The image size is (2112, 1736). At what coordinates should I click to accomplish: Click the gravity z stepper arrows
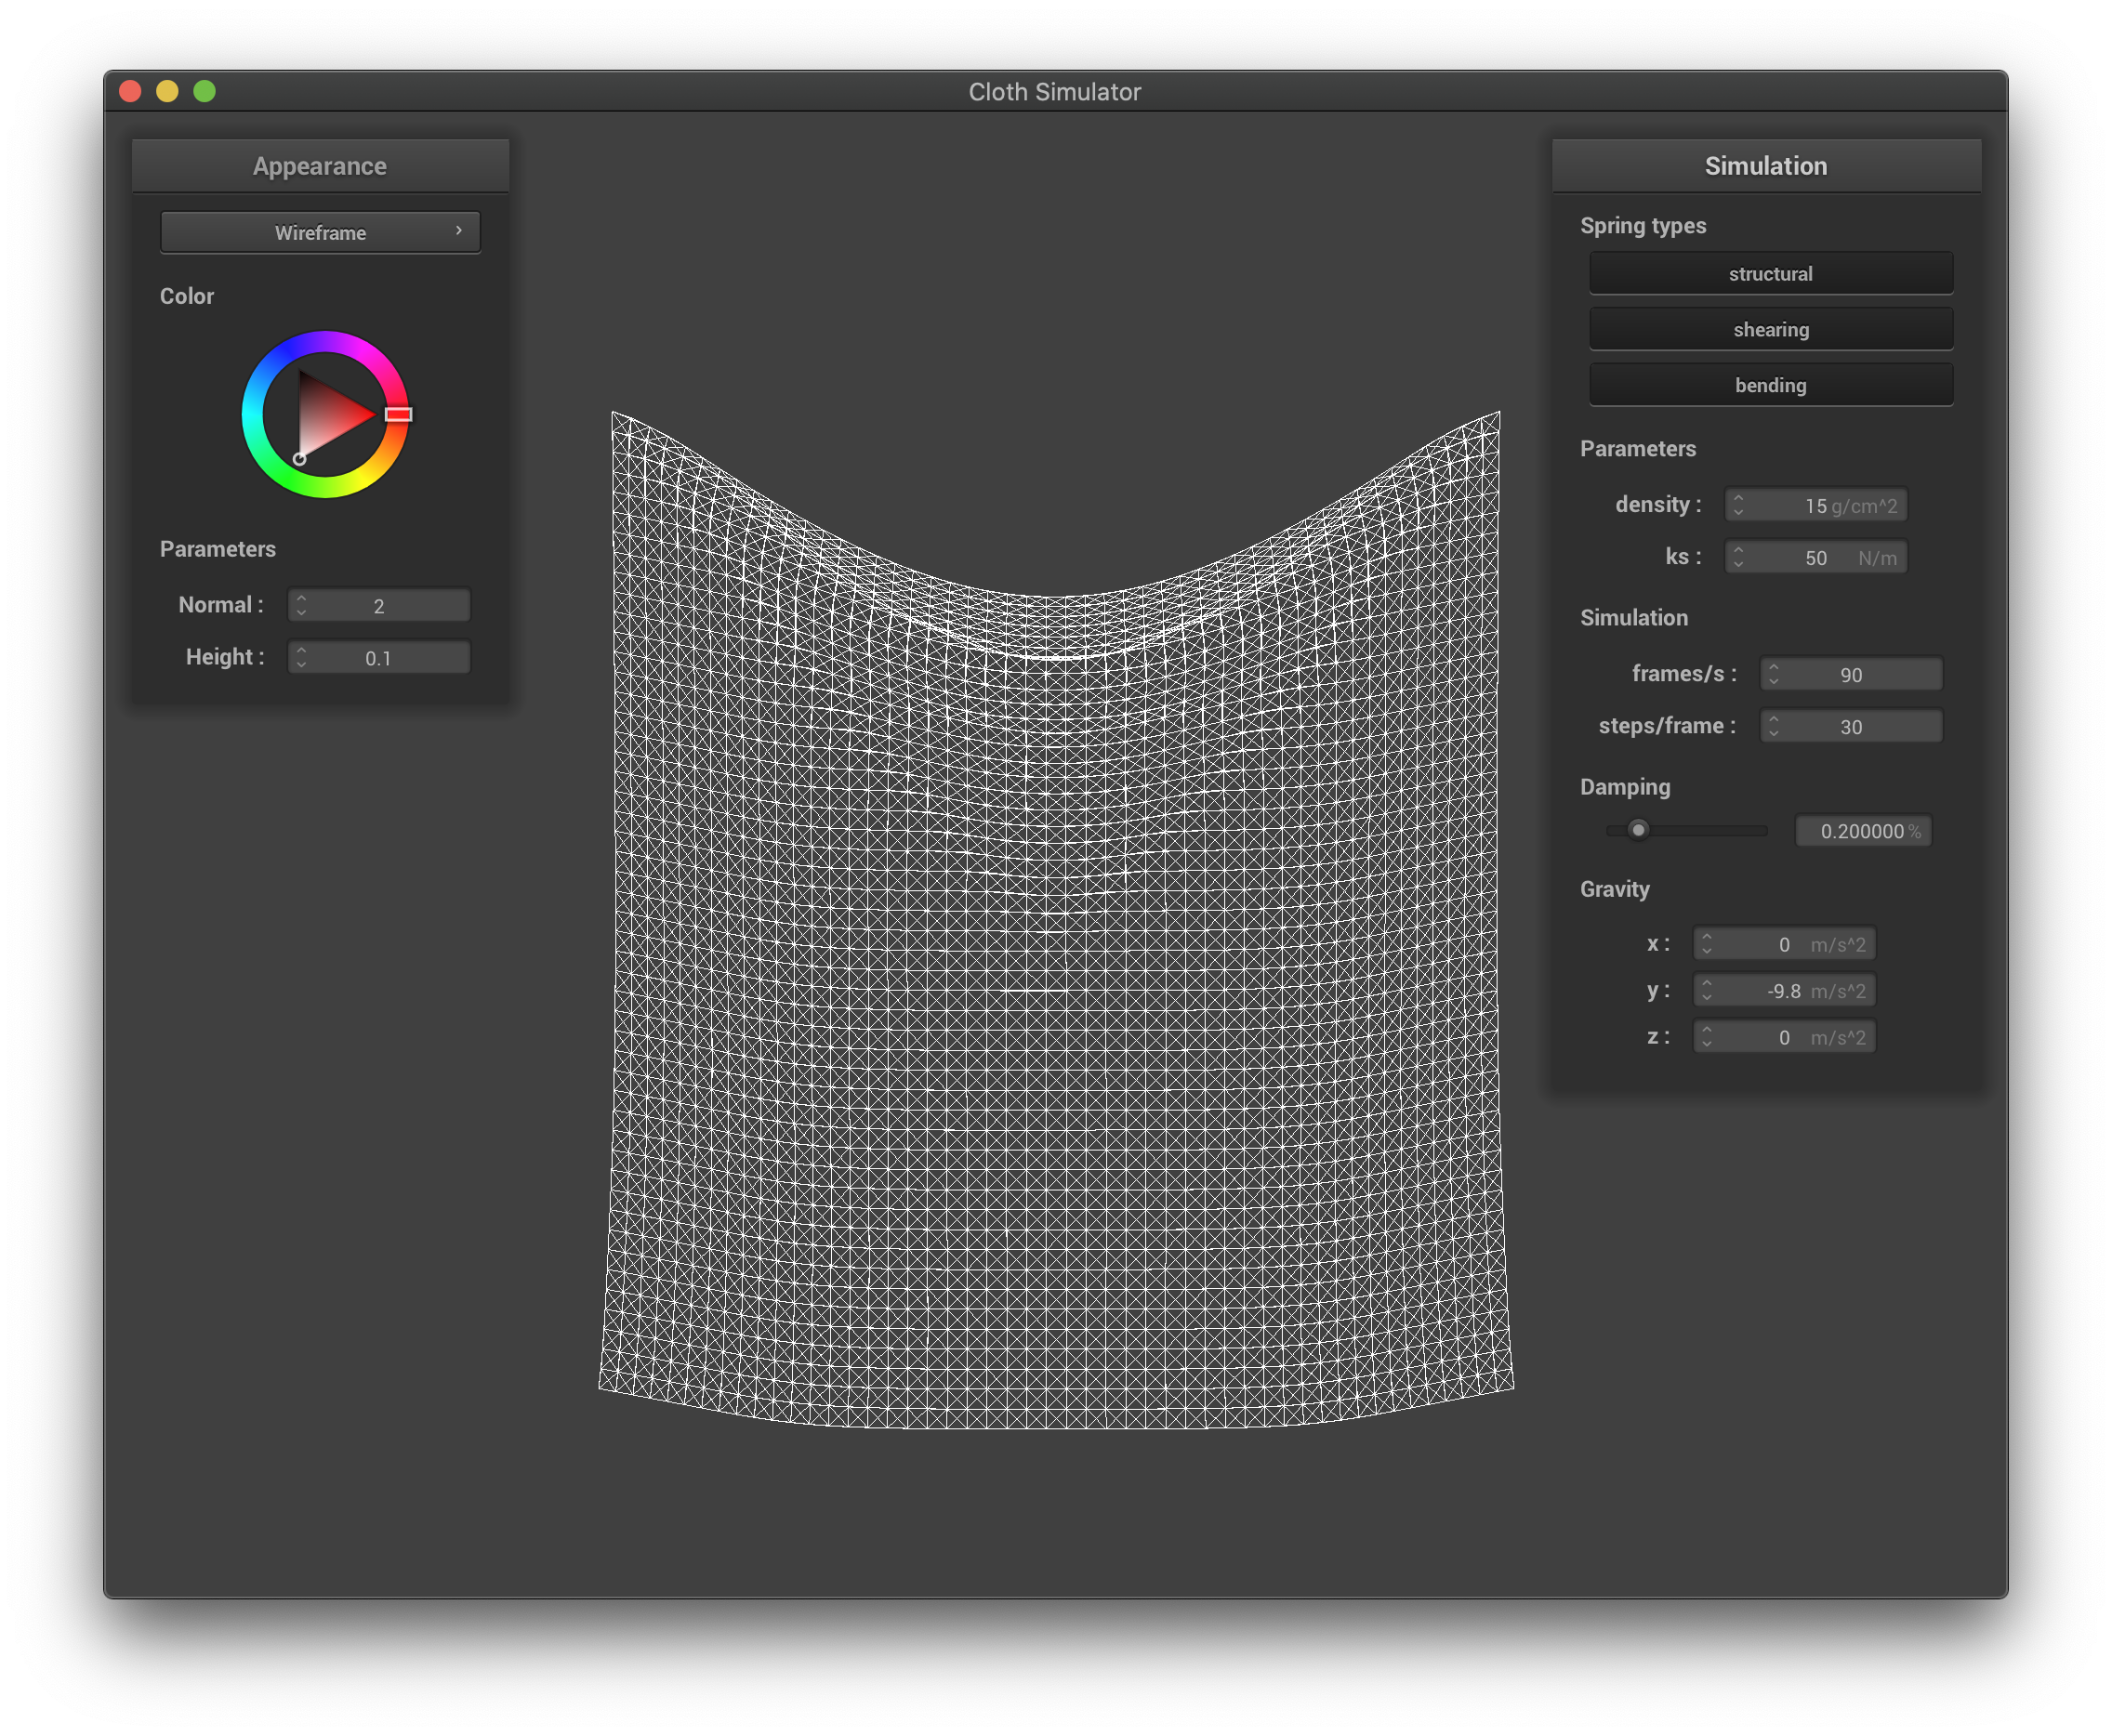1706,1037
